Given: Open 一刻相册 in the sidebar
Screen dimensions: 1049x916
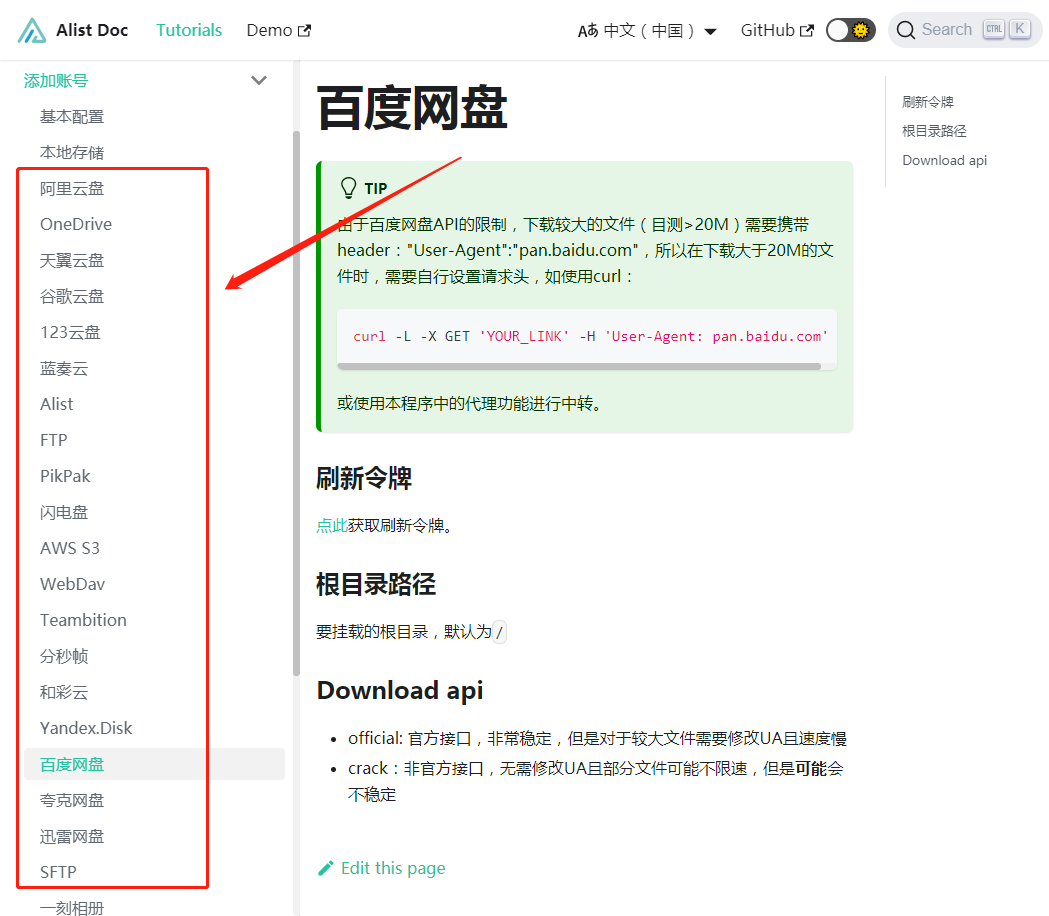Looking at the screenshot, I should (x=72, y=908).
